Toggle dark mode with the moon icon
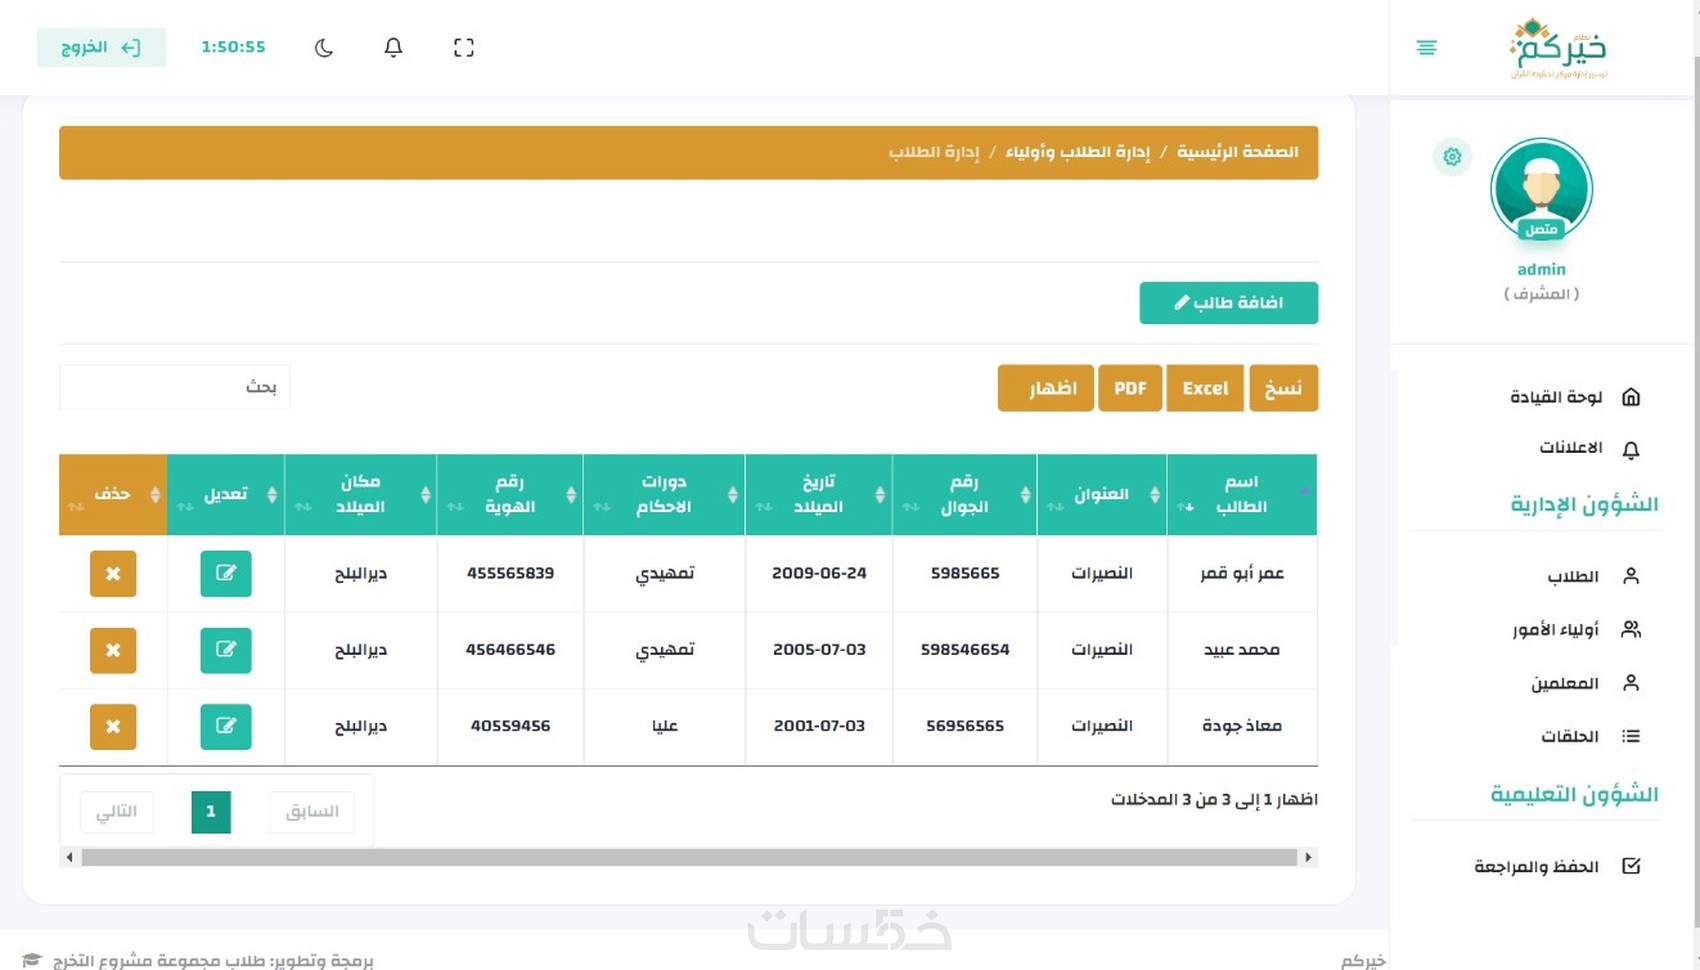The image size is (1700, 970). 323,48
